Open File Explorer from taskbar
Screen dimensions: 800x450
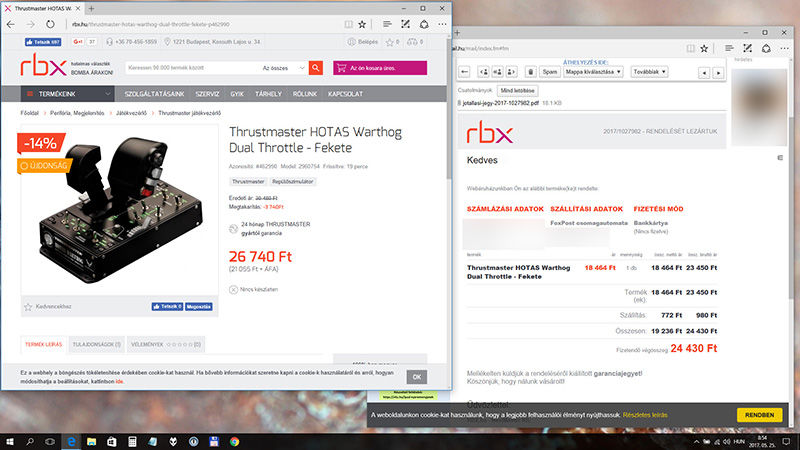click(x=91, y=442)
